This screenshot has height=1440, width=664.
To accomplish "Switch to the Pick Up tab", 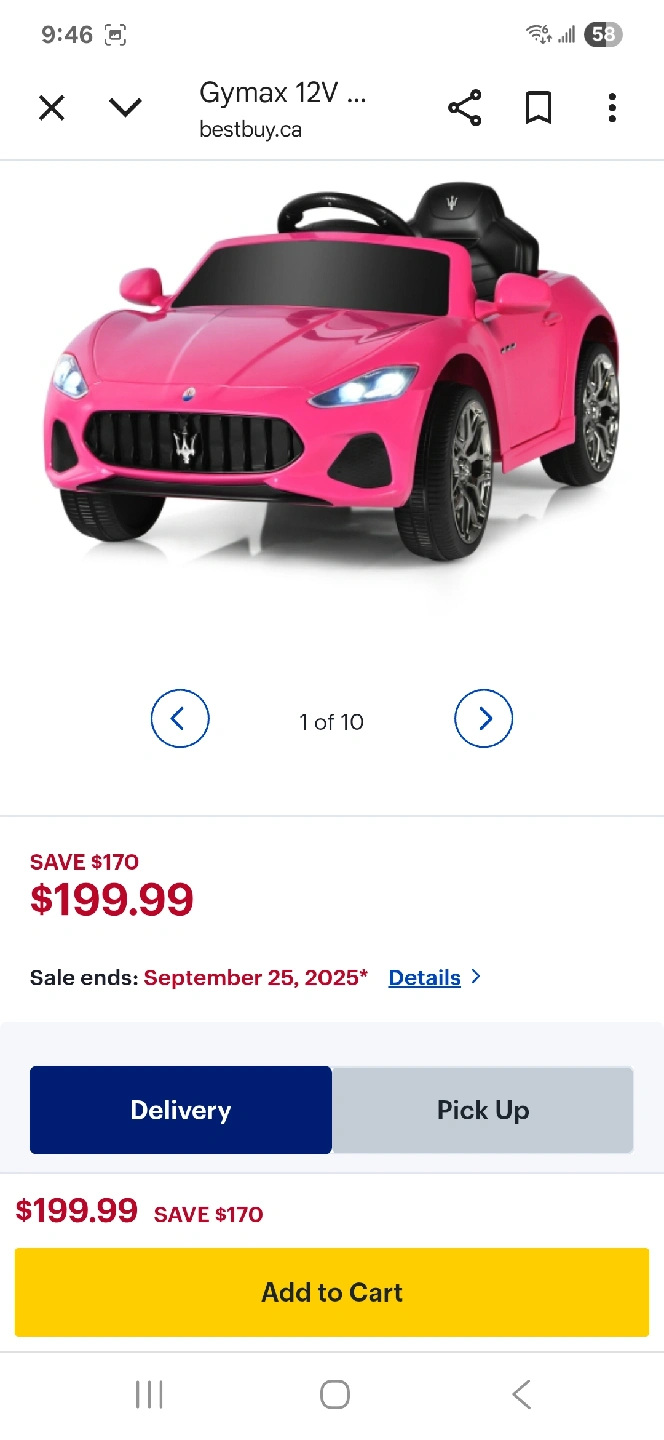I will (483, 1110).
